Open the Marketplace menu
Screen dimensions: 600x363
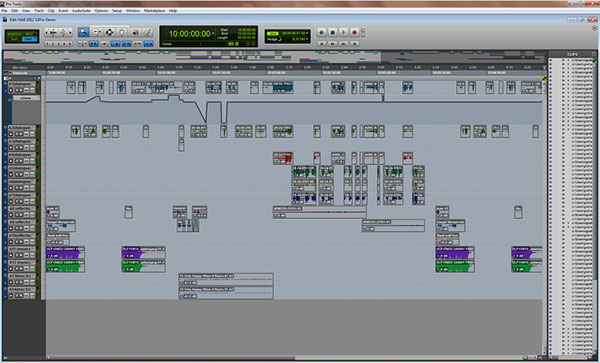click(x=154, y=11)
